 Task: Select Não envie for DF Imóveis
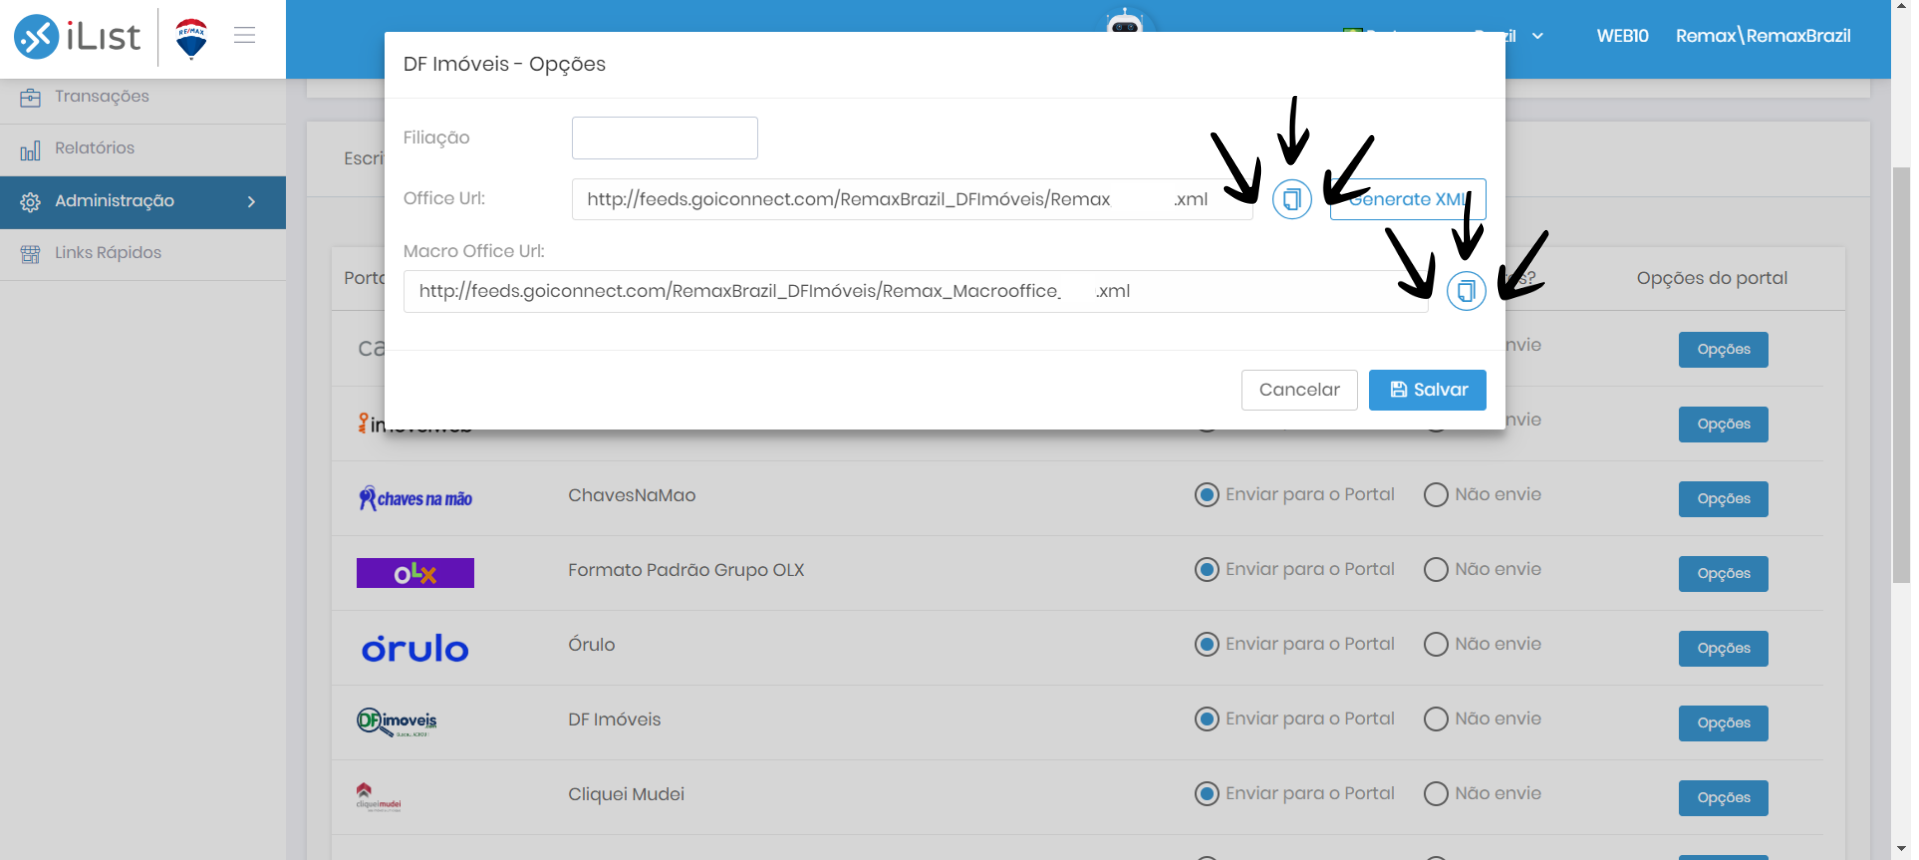point(1436,719)
